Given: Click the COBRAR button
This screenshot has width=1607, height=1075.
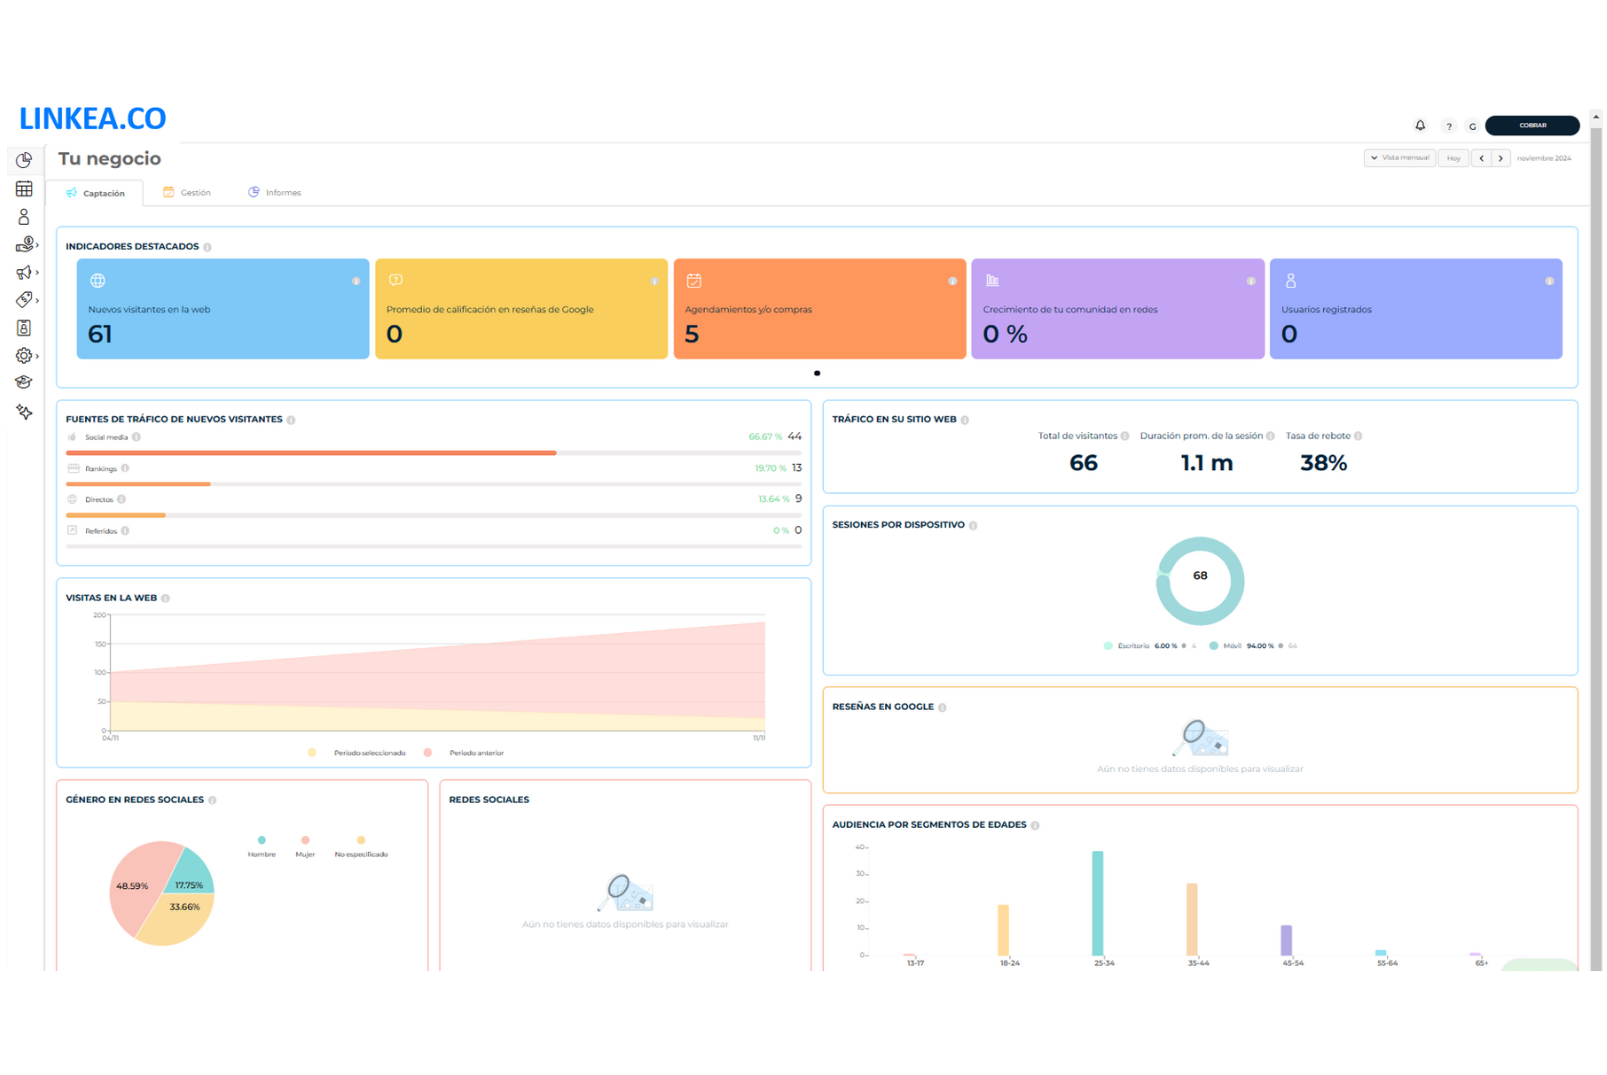Looking at the screenshot, I should [x=1531, y=126].
